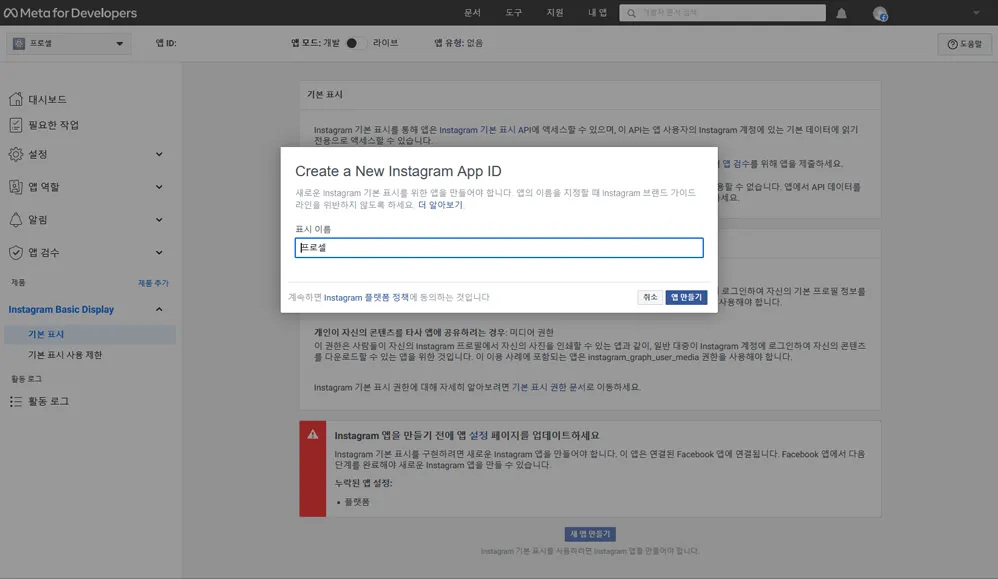The width and height of the screenshot is (998, 579).
Task: Open Instagram 플랫폼 정책 link
Action: tap(366, 297)
